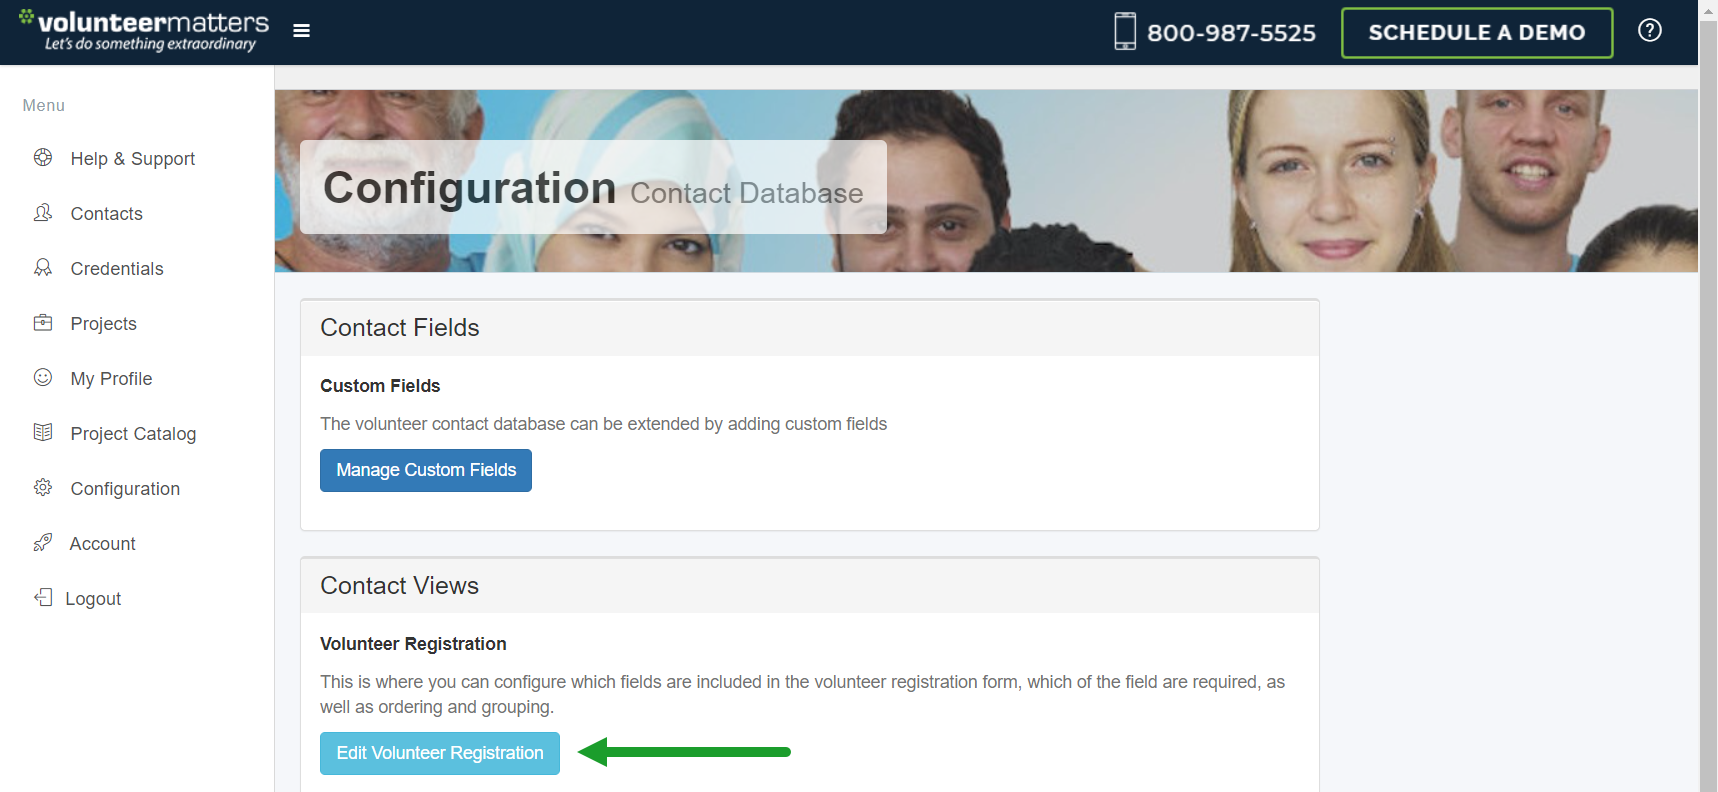Screen dimensions: 1718x792
Task: Open Credentials from the menu
Action: 117,269
